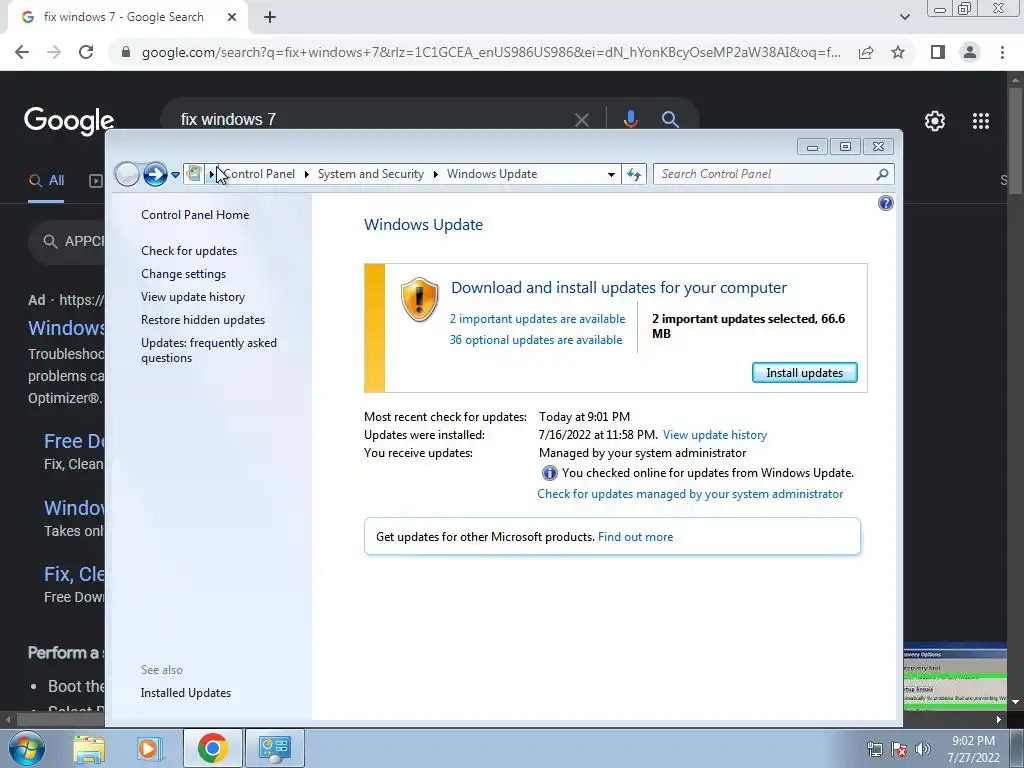Image resolution: width=1024 pixels, height=768 pixels.
Task: Open View update history beside install date
Action: pos(714,435)
